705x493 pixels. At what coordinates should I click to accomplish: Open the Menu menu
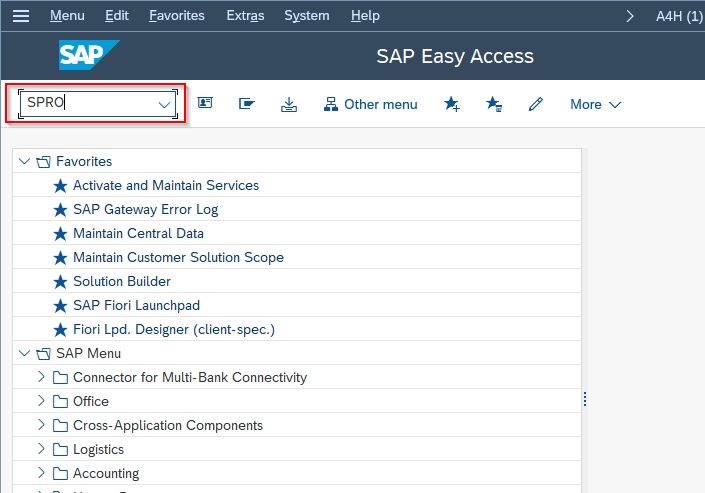pos(67,16)
